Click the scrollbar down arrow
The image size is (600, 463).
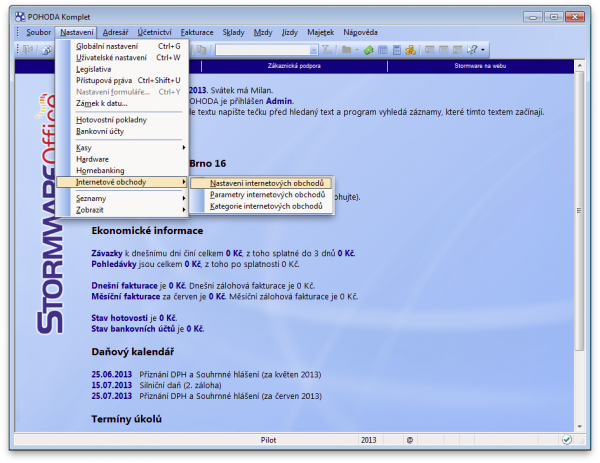(579, 426)
